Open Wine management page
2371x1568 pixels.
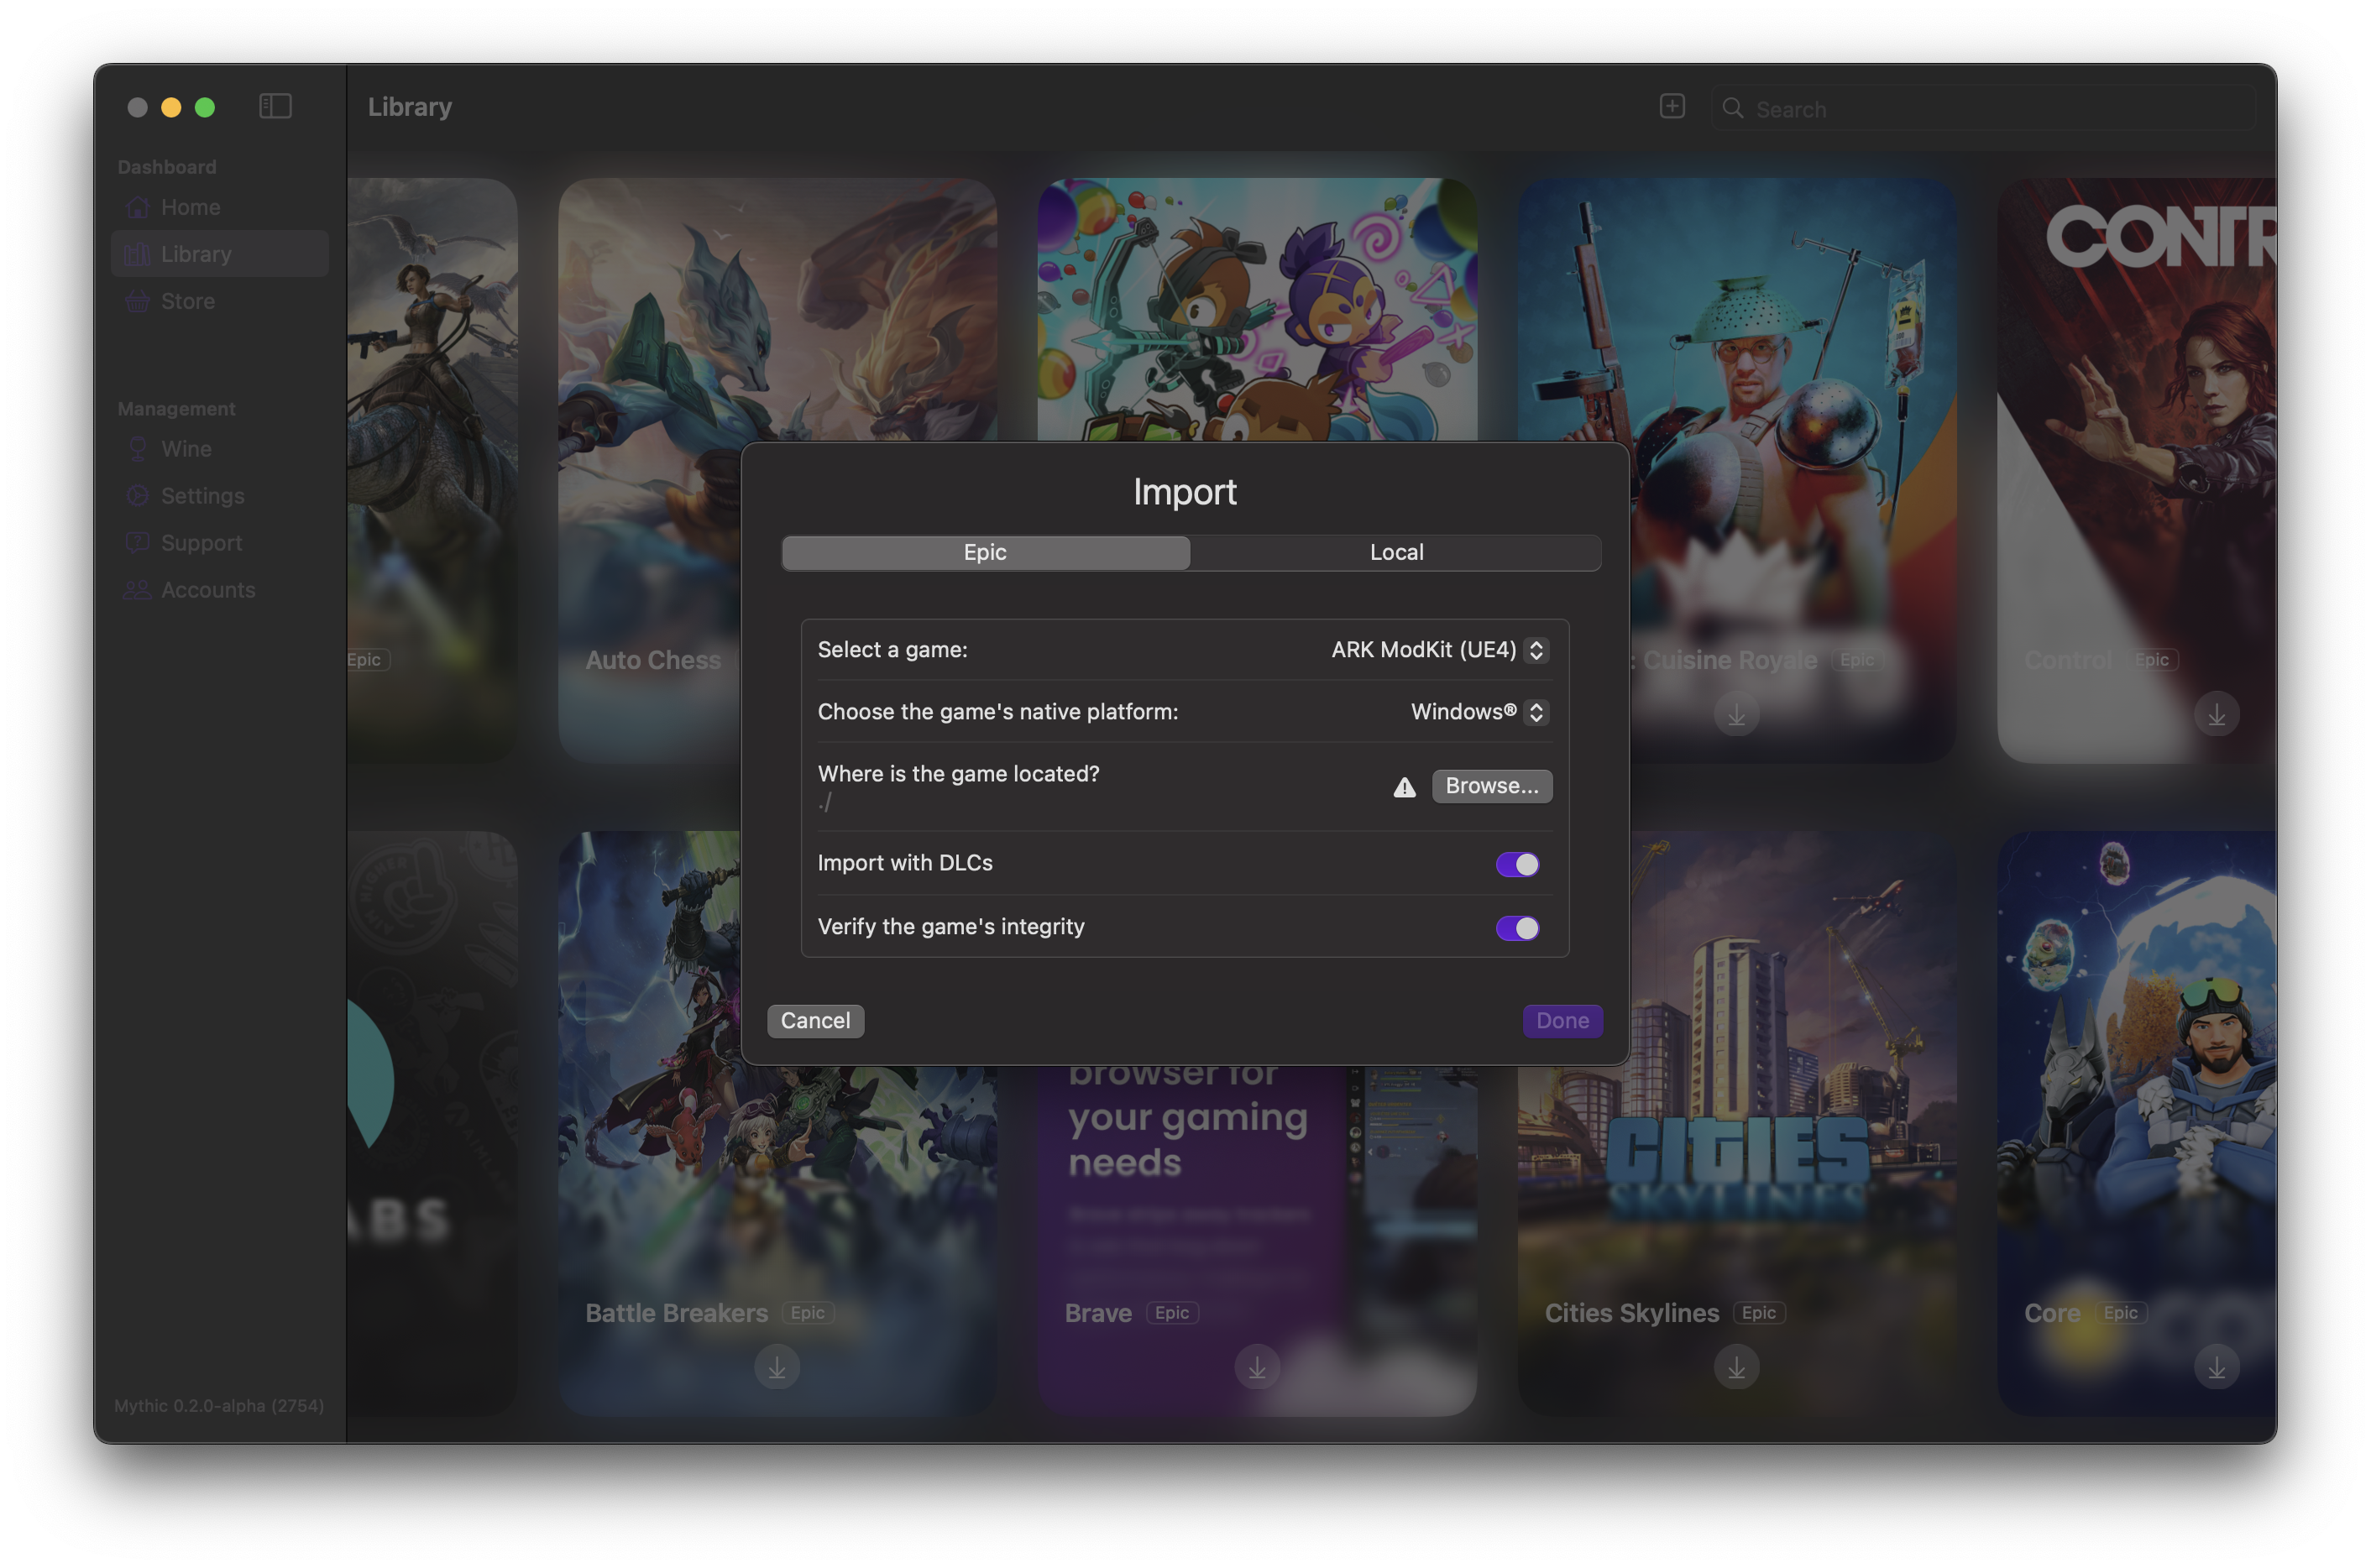(x=219, y=449)
